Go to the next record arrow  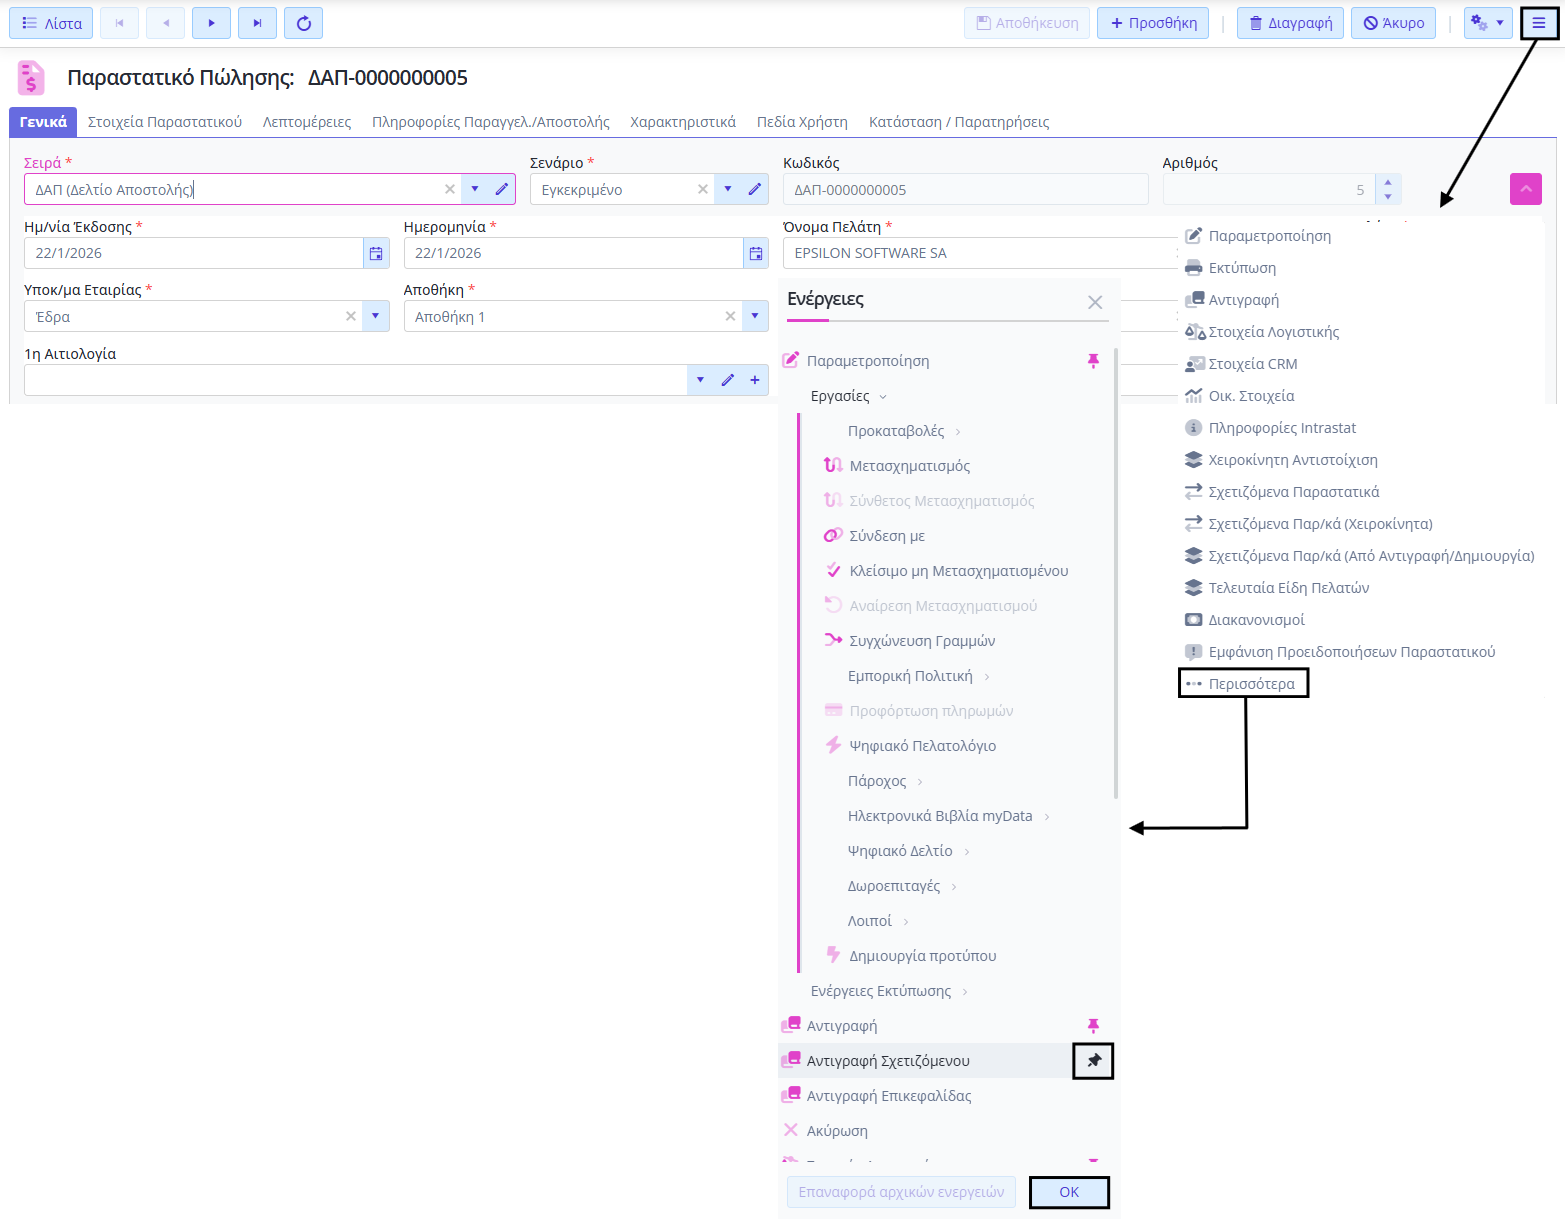point(211,23)
